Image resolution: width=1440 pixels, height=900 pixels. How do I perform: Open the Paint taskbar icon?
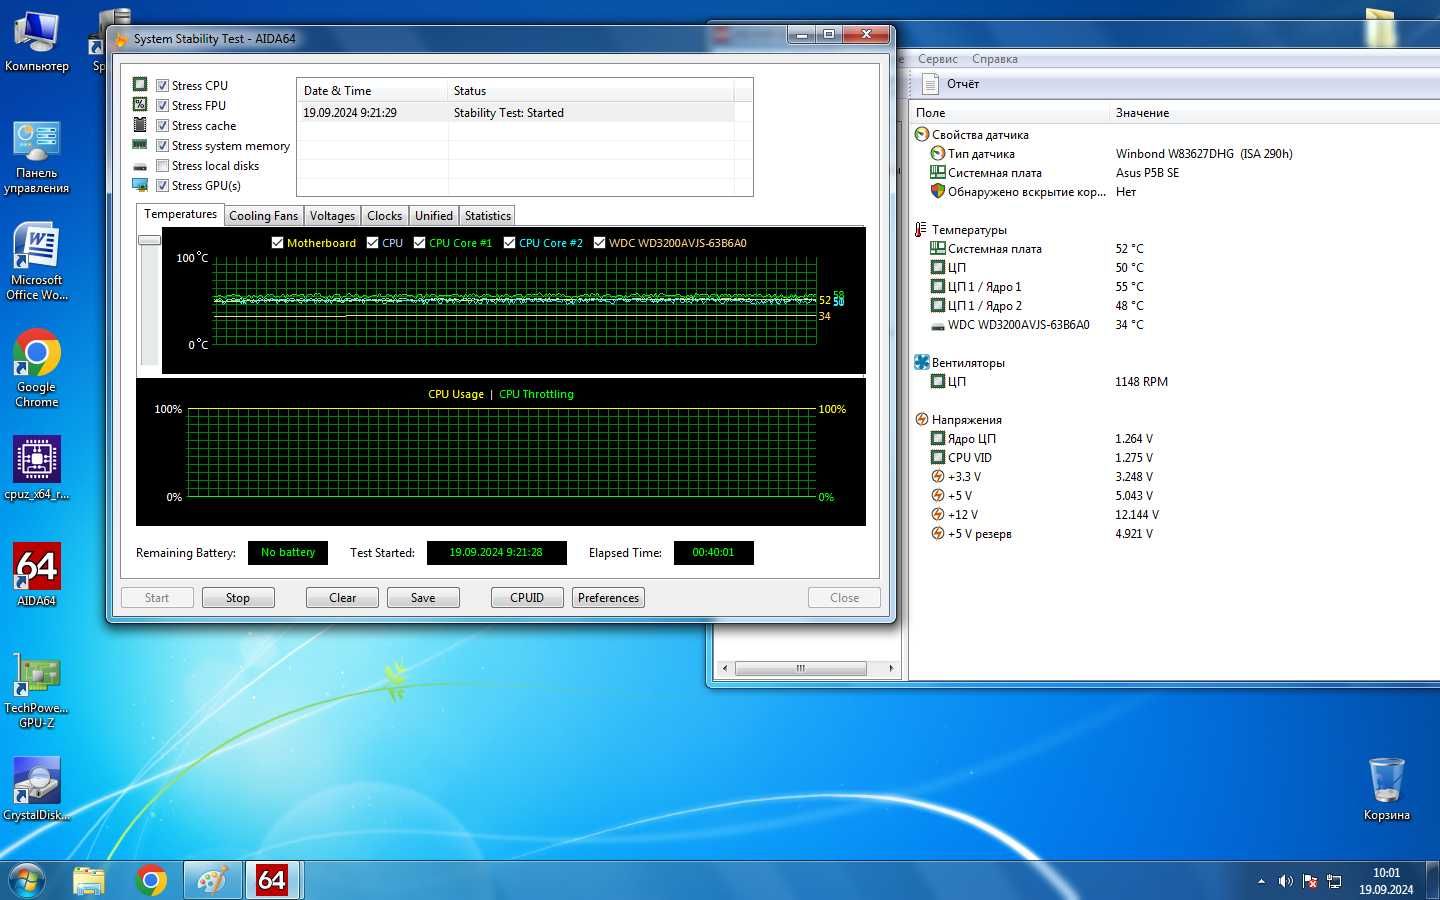212,880
